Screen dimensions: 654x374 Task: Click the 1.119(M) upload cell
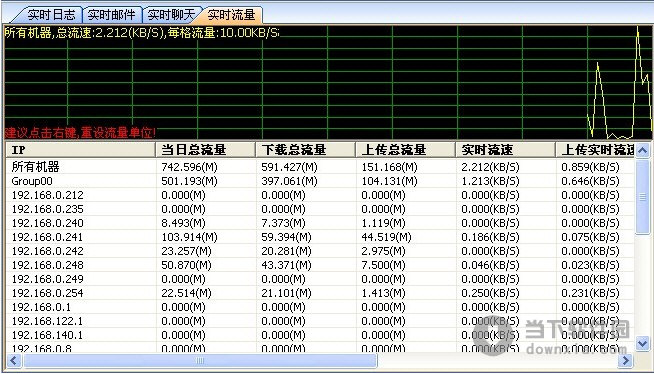pyautogui.click(x=383, y=223)
